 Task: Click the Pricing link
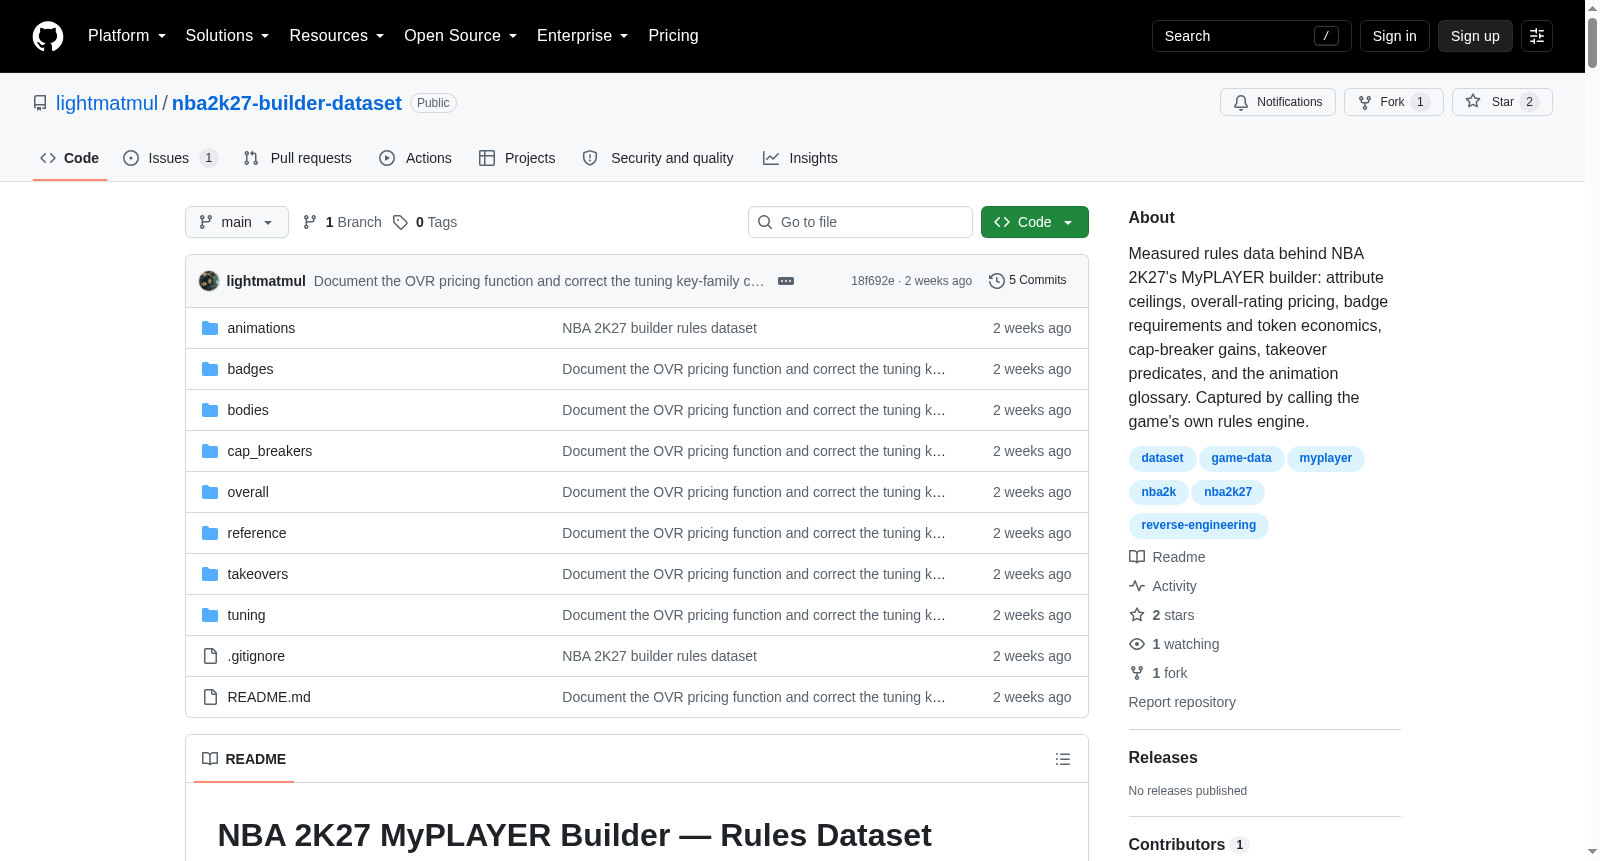tap(673, 36)
